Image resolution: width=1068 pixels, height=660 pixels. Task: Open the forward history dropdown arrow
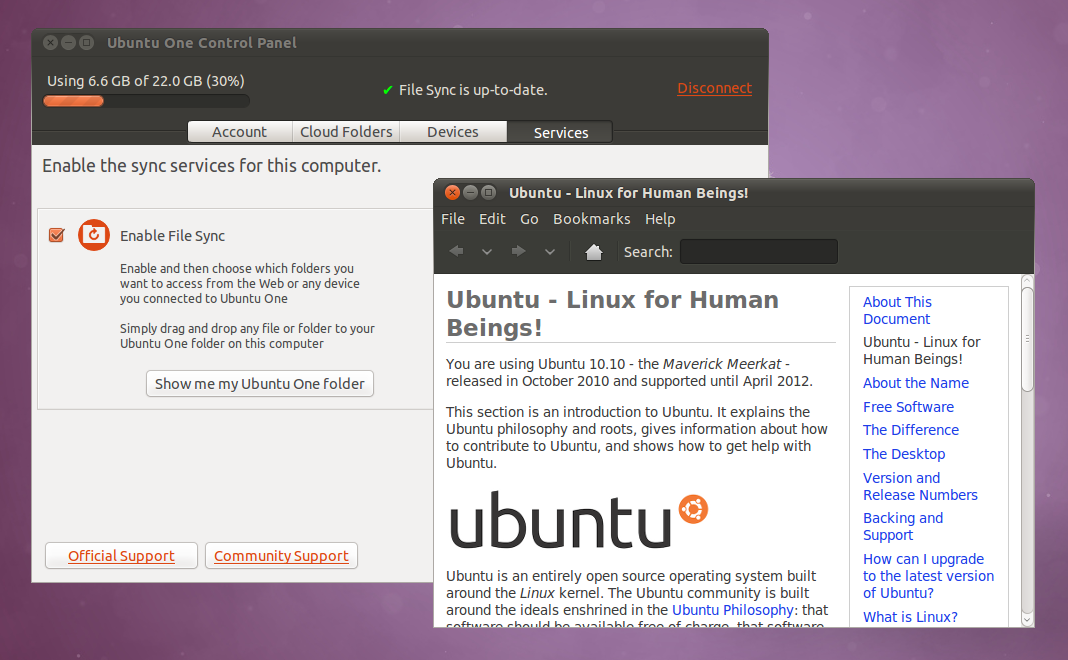tap(550, 252)
